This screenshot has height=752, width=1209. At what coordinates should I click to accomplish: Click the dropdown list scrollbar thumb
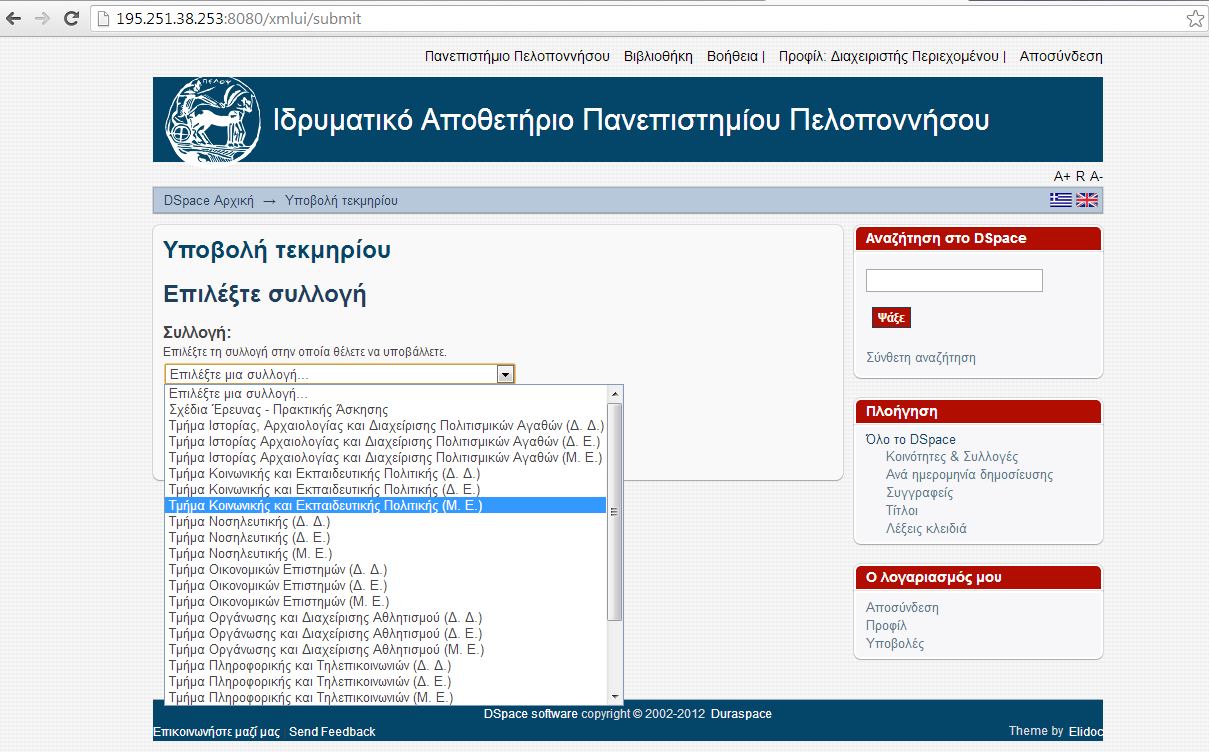[x=615, y=511]
